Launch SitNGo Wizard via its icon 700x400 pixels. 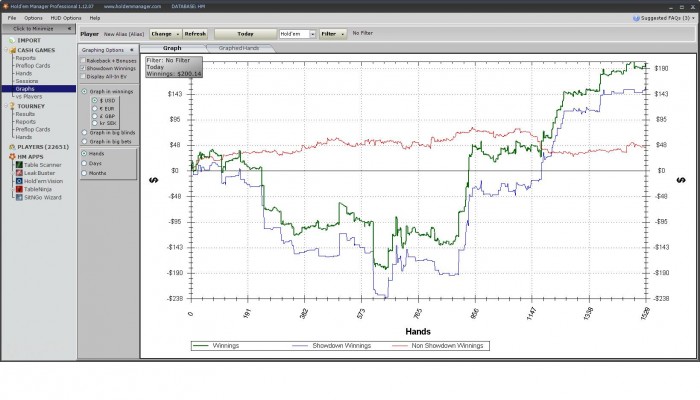(x=19, y=197)
